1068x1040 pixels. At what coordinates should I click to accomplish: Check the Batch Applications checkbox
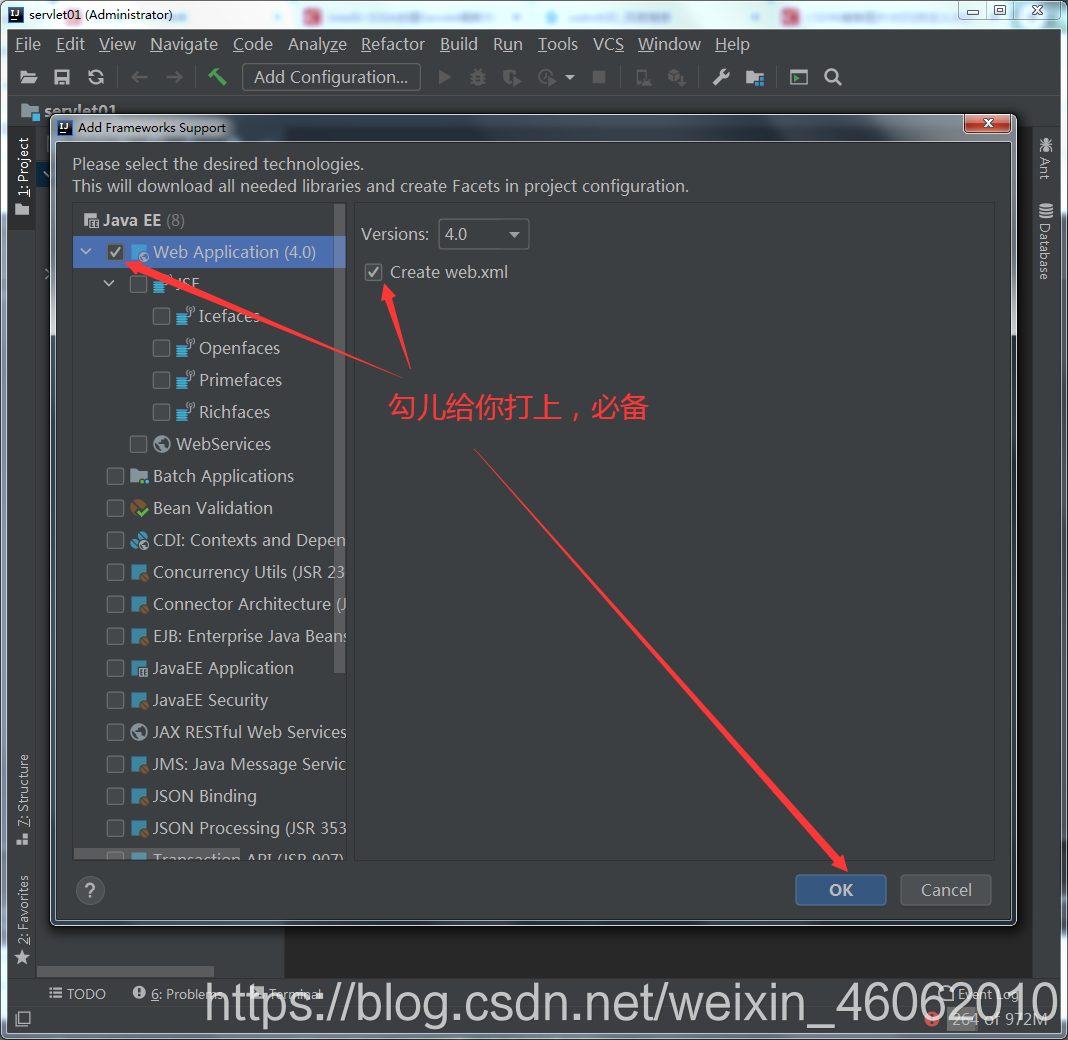[115, 476]
